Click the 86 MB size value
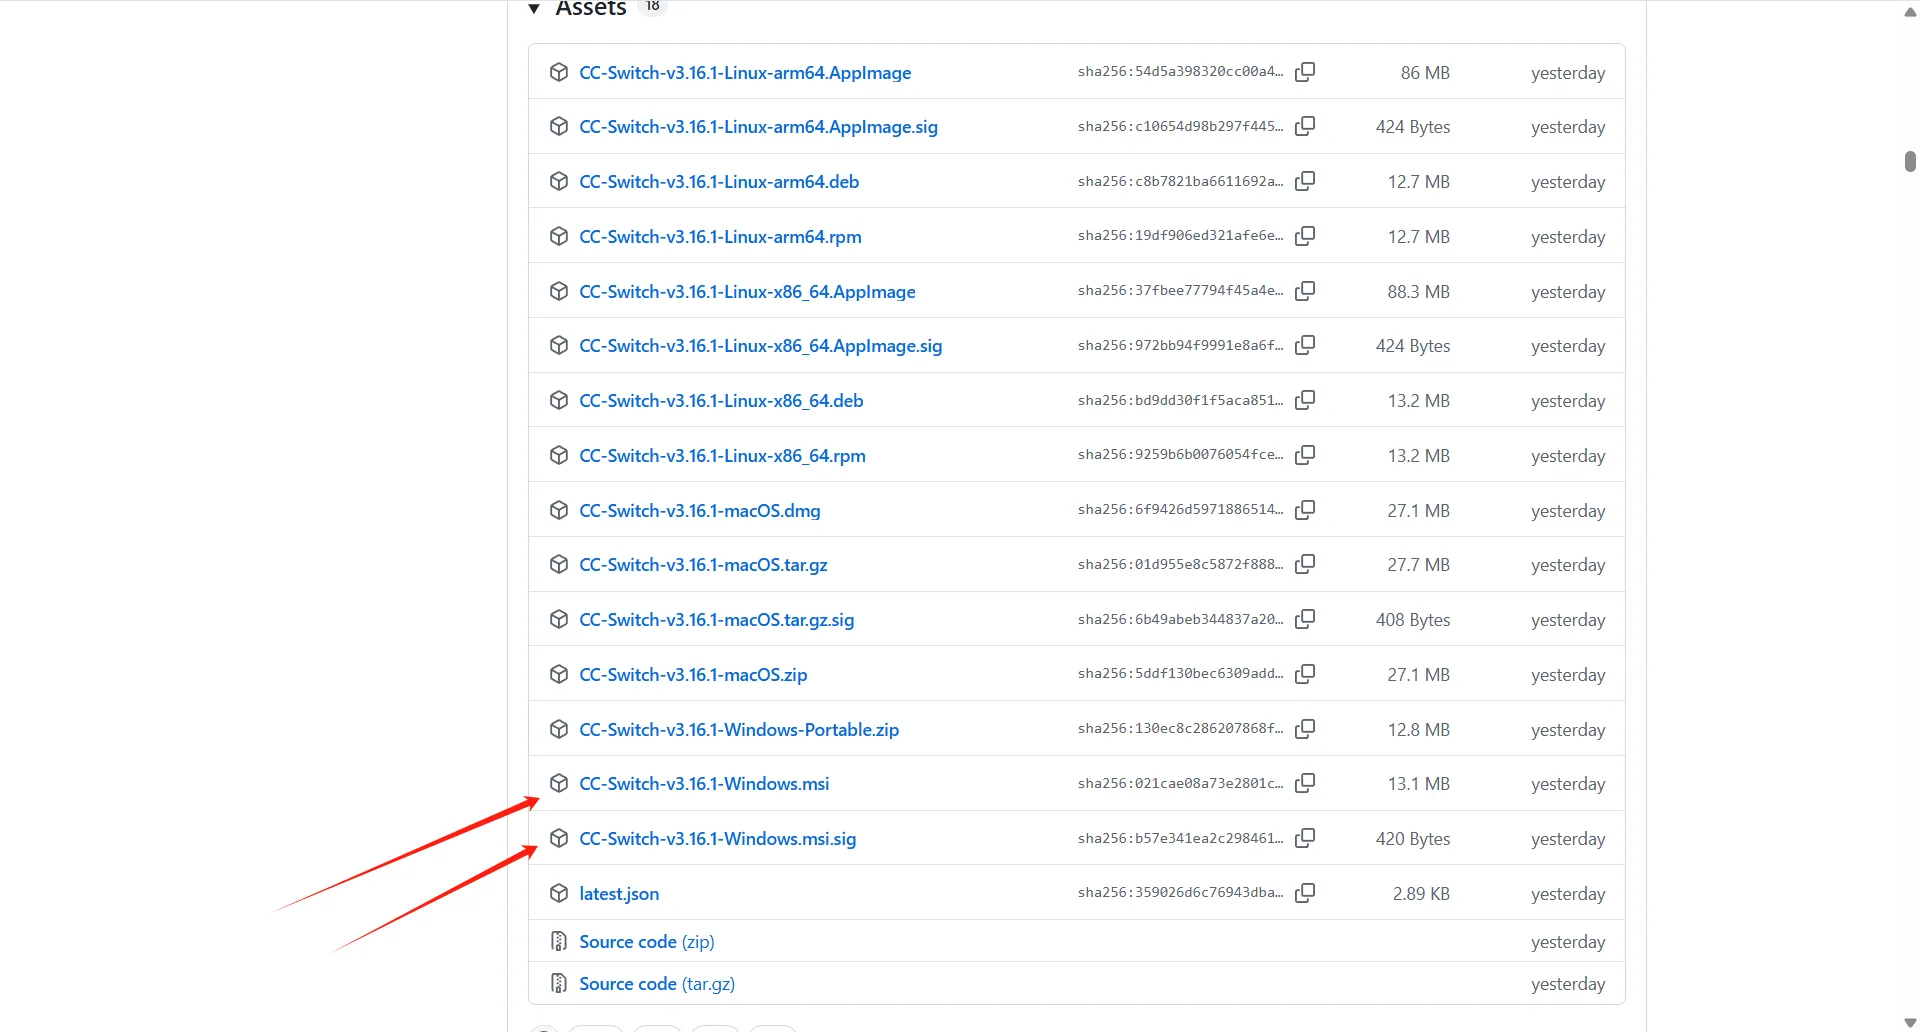This screenshot has height=1032, width=1920. pos(1425,73)
